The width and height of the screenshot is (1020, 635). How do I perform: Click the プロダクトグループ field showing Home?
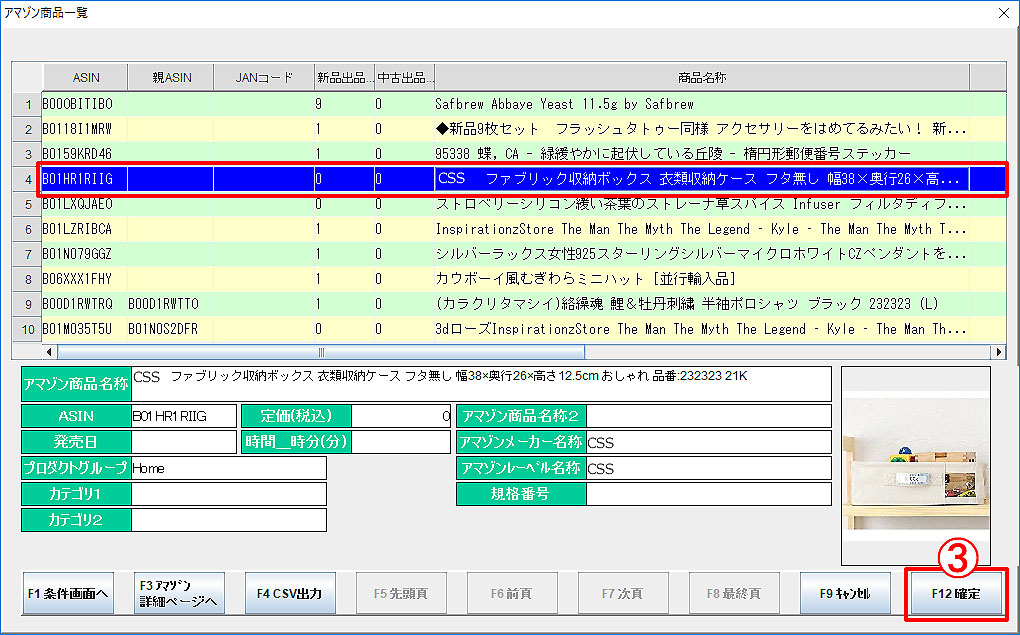click(x=228, y=468)
